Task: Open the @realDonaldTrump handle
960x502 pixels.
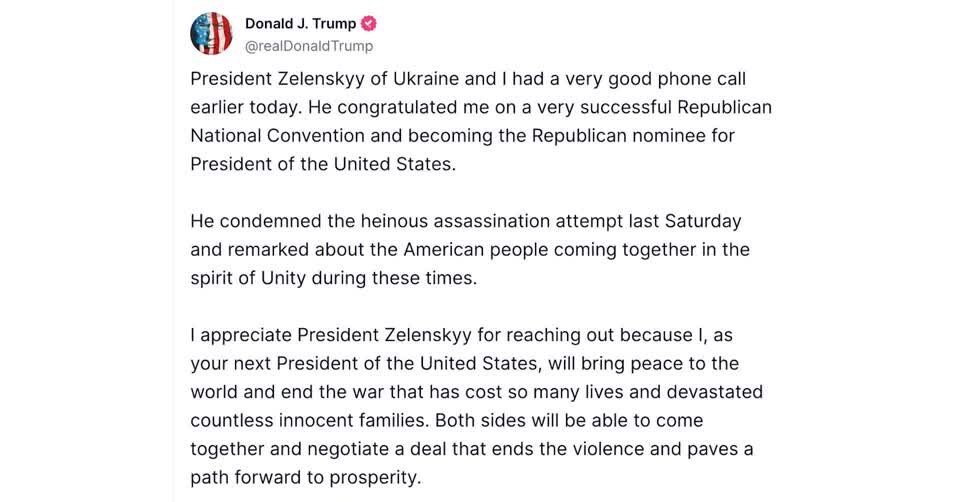Action: pos(309,45)
